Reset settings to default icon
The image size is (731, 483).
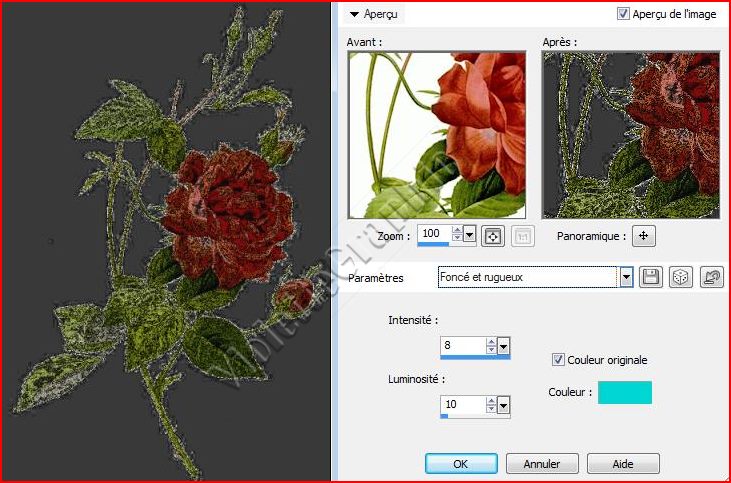[x=711, y=277]
